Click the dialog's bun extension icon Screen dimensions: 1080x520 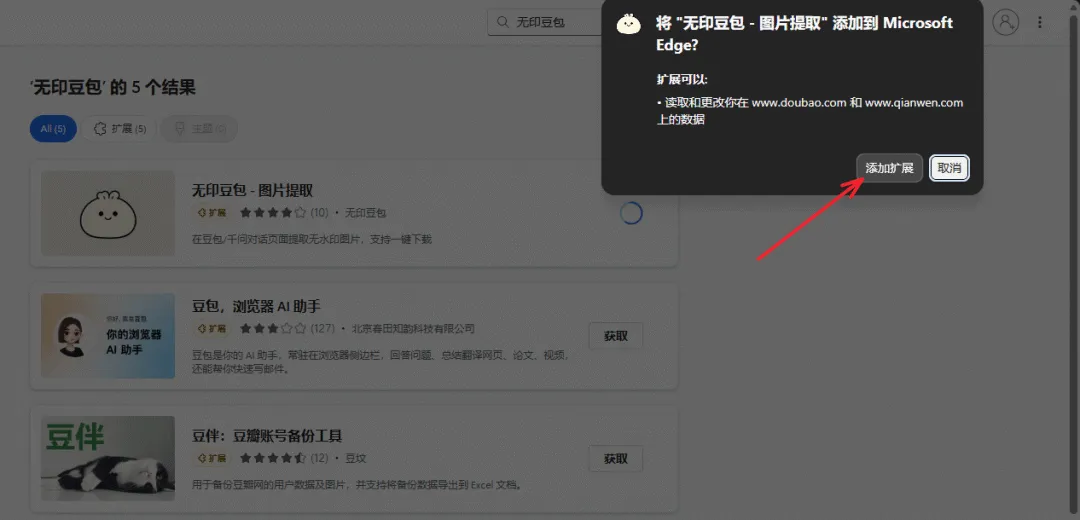[x=628, y=25]
